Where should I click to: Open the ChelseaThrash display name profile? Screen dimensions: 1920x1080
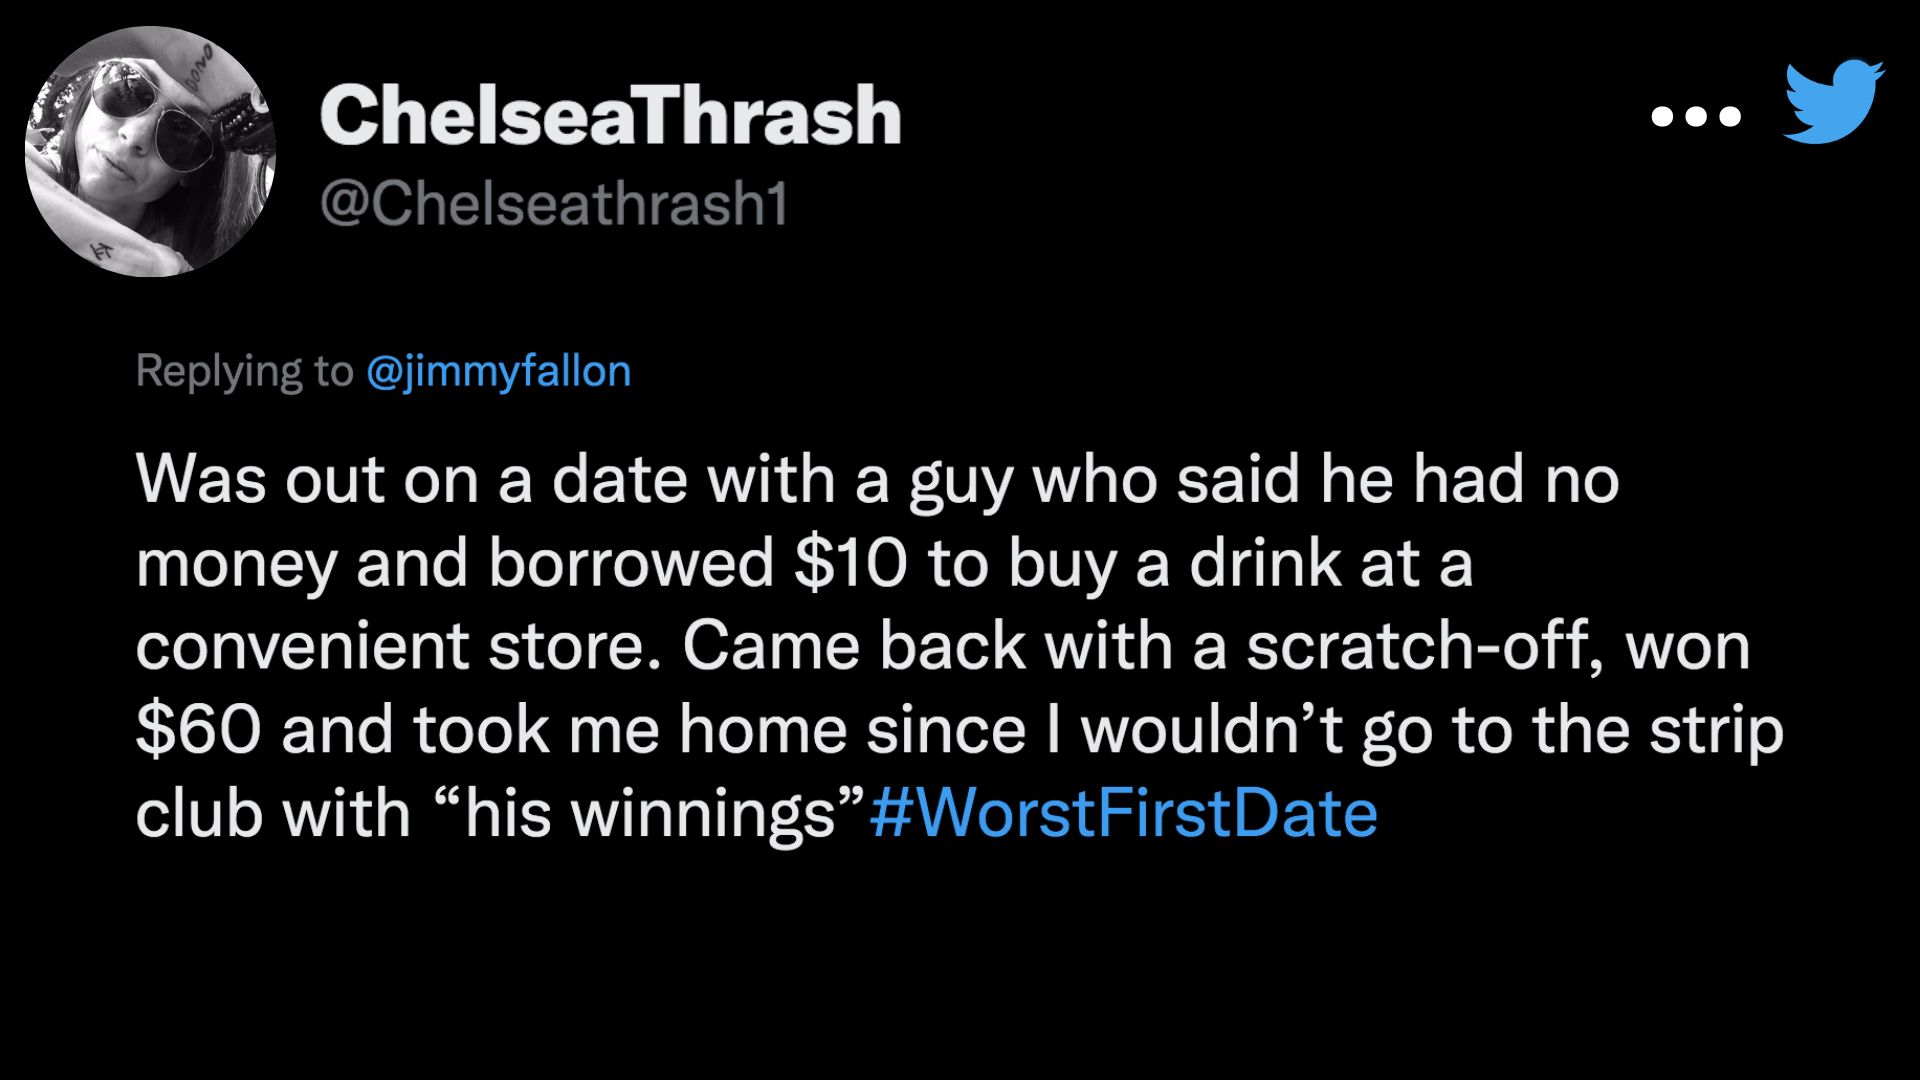click(x=611, y=116)
